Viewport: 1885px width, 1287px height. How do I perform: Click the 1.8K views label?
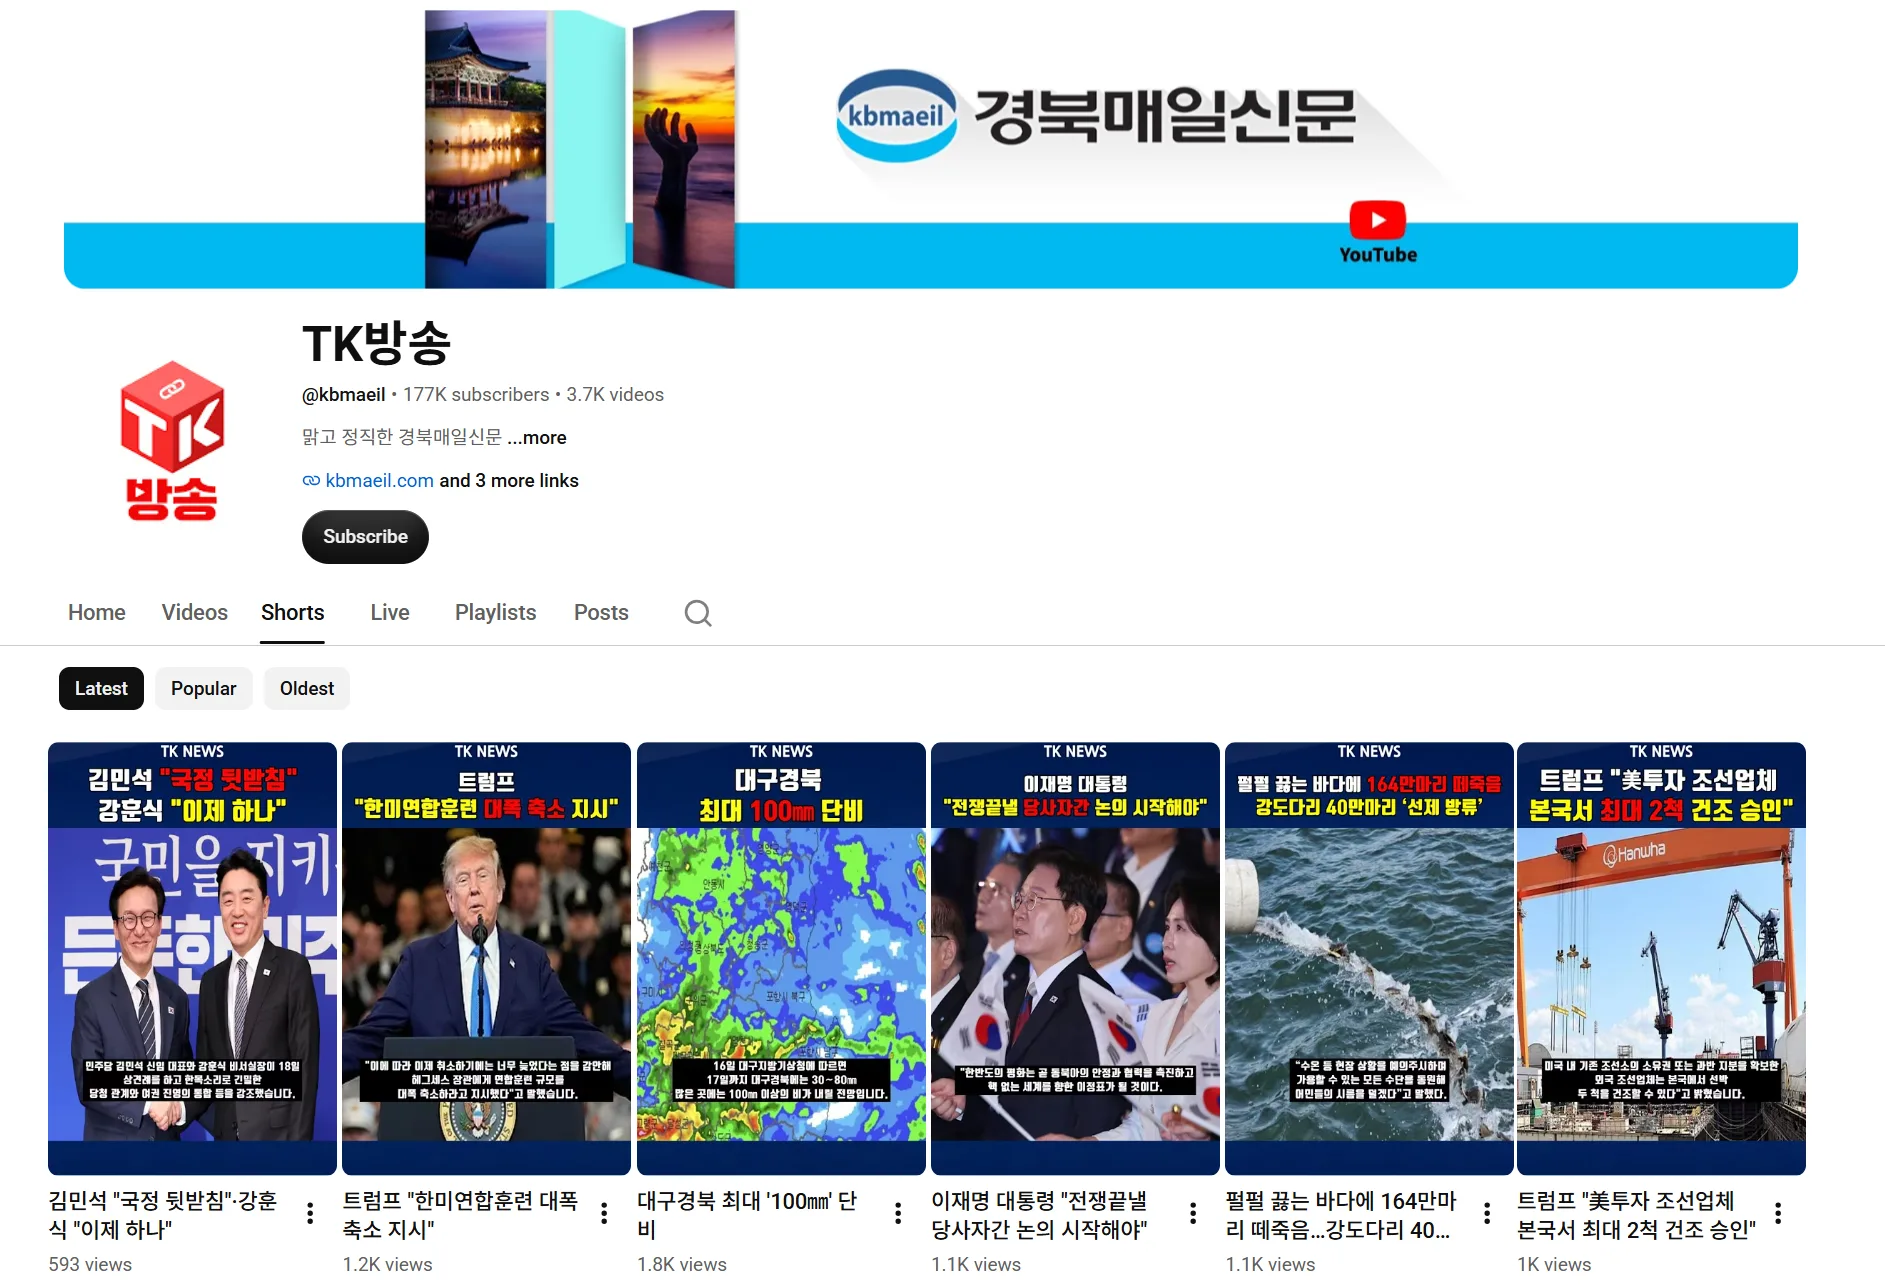[682, 1264]
